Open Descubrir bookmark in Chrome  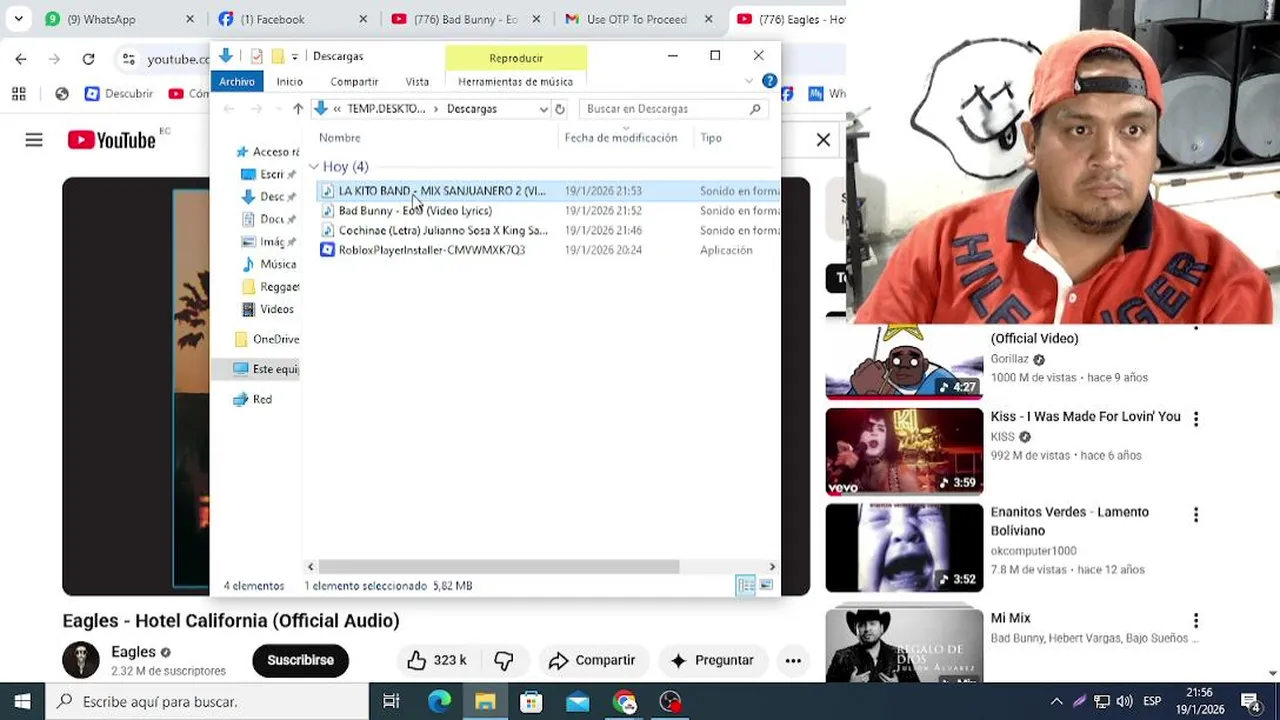[x=119, y=94]
